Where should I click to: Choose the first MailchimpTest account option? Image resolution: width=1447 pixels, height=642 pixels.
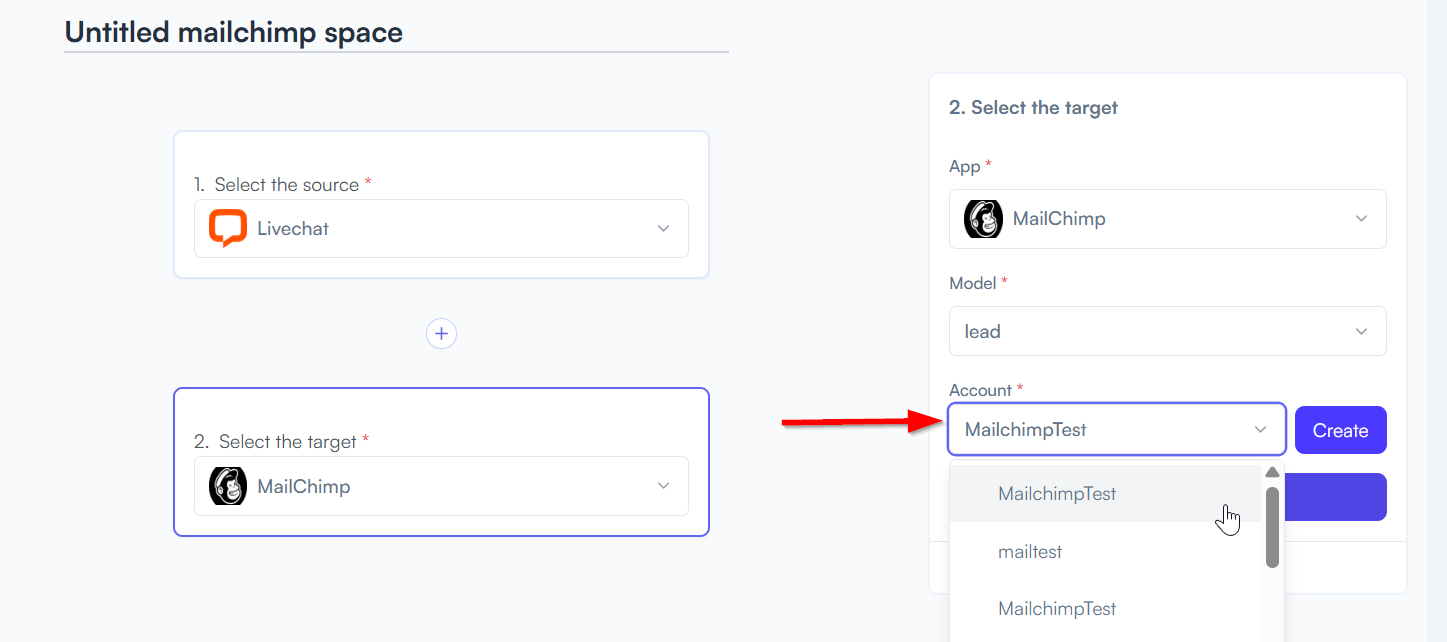(x=1105, y=494)
